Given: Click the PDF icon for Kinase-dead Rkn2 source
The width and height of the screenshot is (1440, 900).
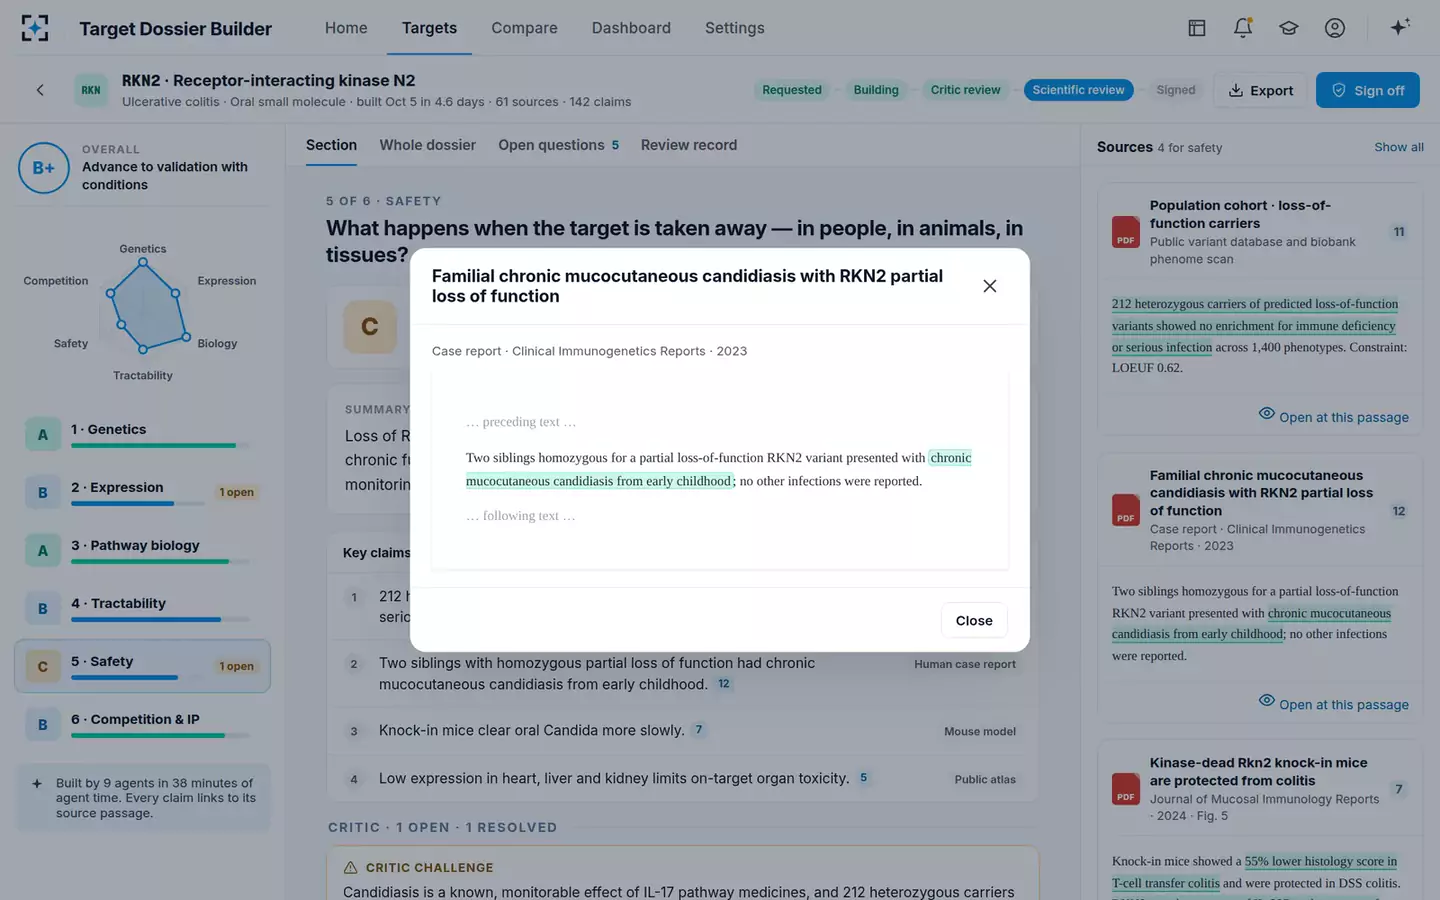Looking at the screenshot, I should [x=1126, y=789].
